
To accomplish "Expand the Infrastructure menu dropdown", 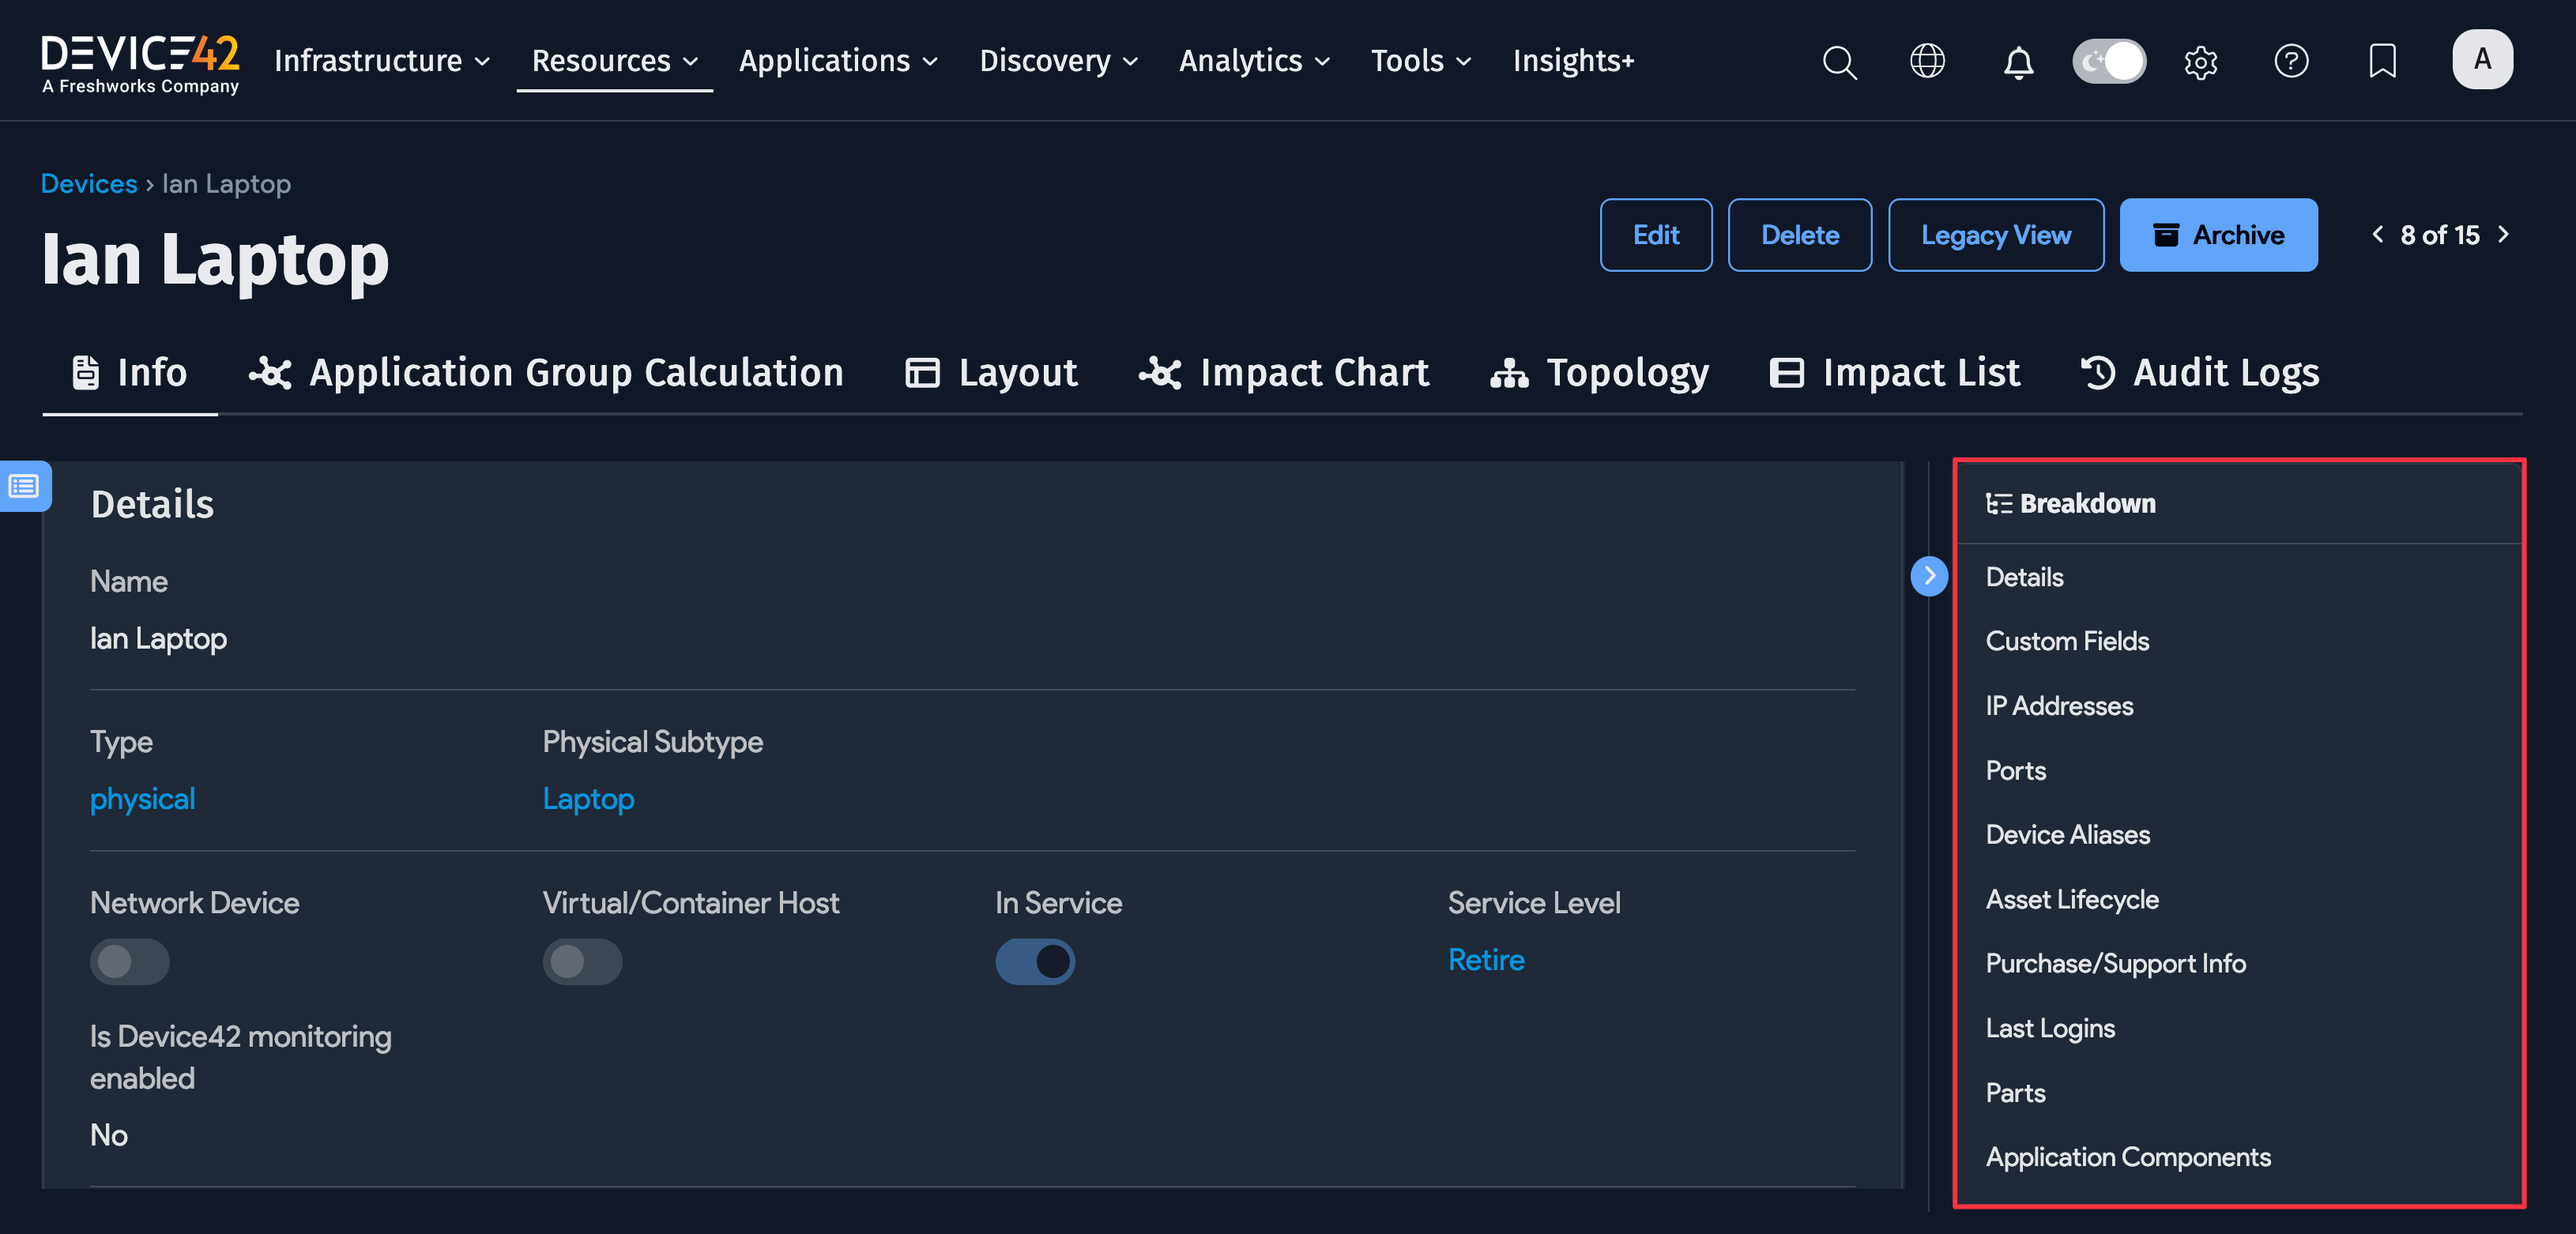I will (382, 61).
